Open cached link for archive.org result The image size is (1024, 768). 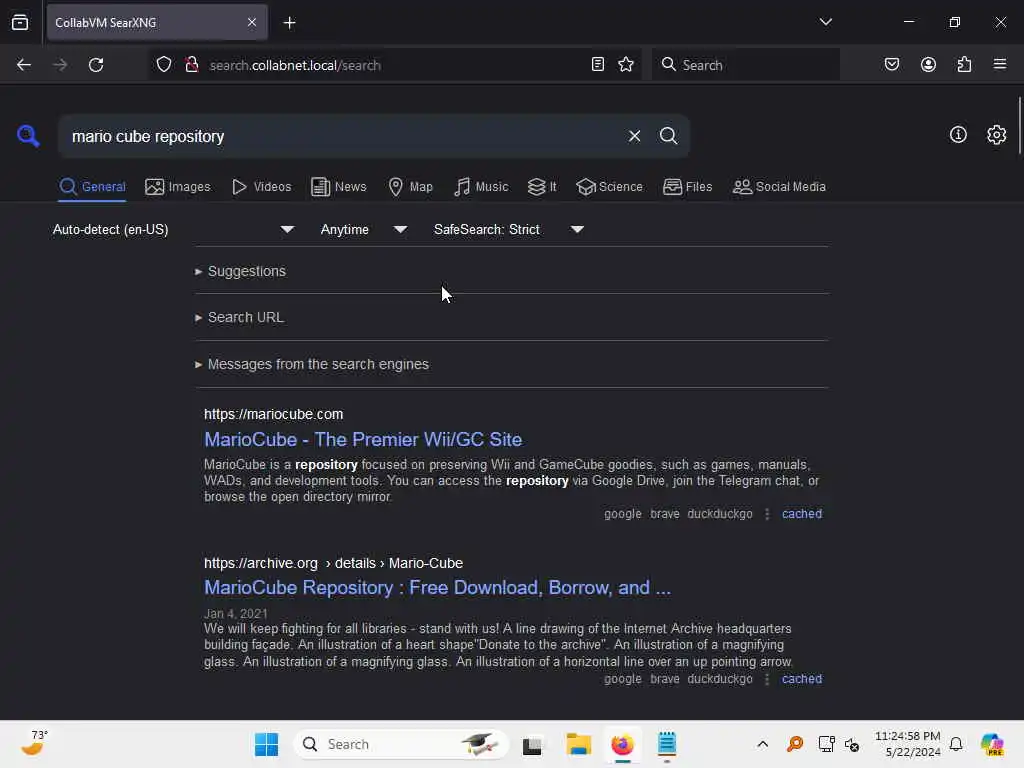802,679
